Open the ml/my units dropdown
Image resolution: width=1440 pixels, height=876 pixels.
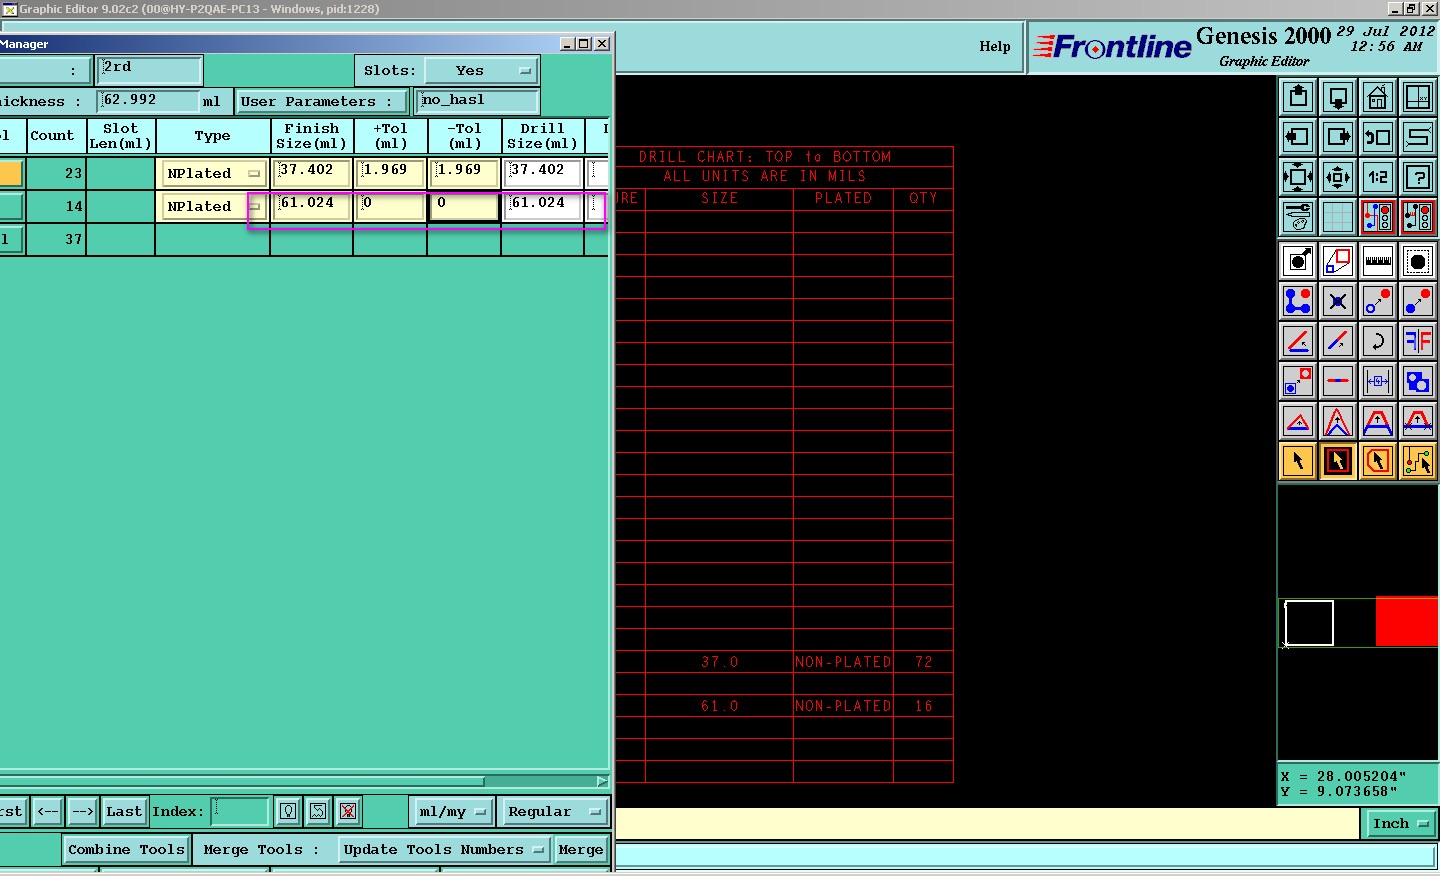(452, 811)
